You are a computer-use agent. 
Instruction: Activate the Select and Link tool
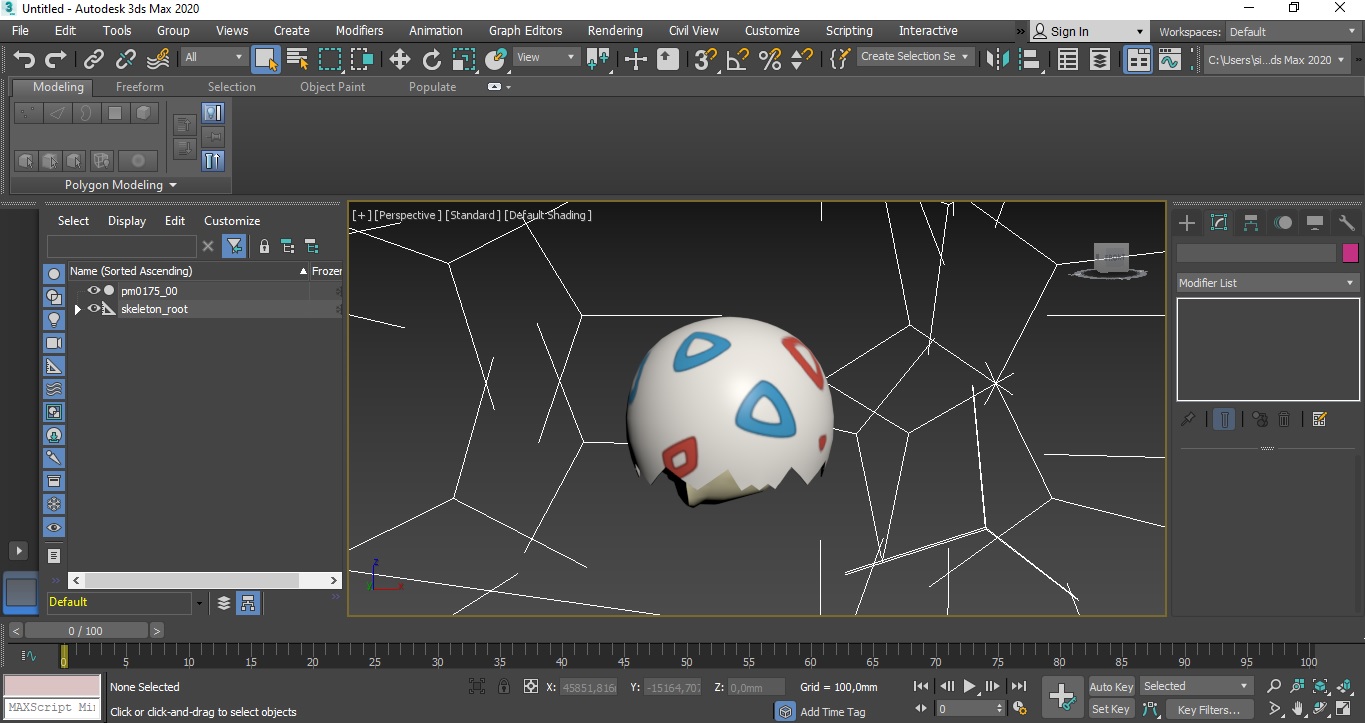tap(94, 59)
